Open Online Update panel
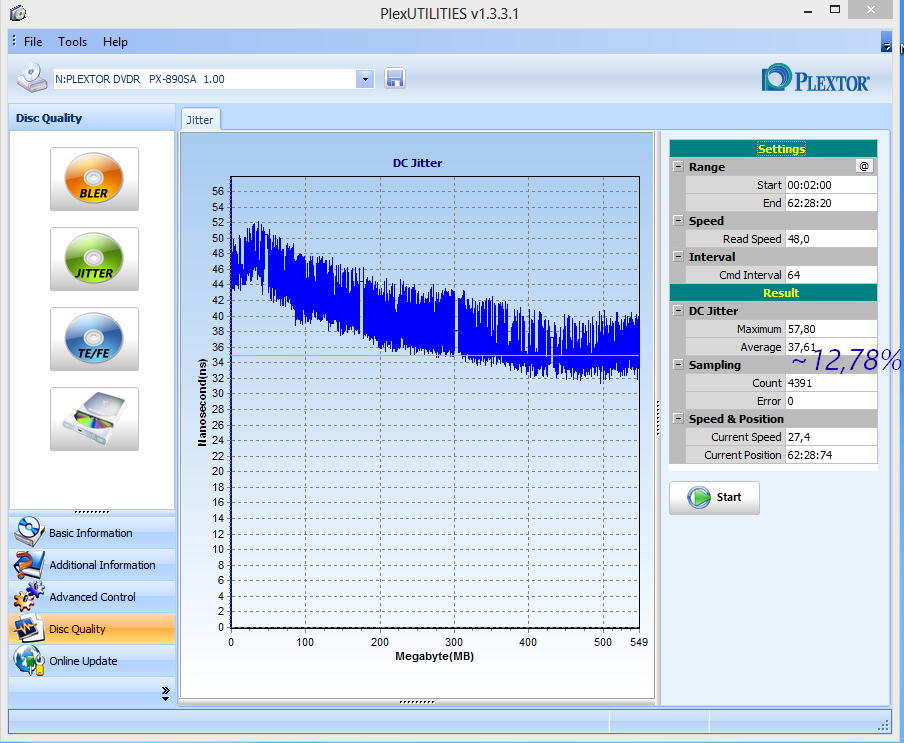 [92, 661]
